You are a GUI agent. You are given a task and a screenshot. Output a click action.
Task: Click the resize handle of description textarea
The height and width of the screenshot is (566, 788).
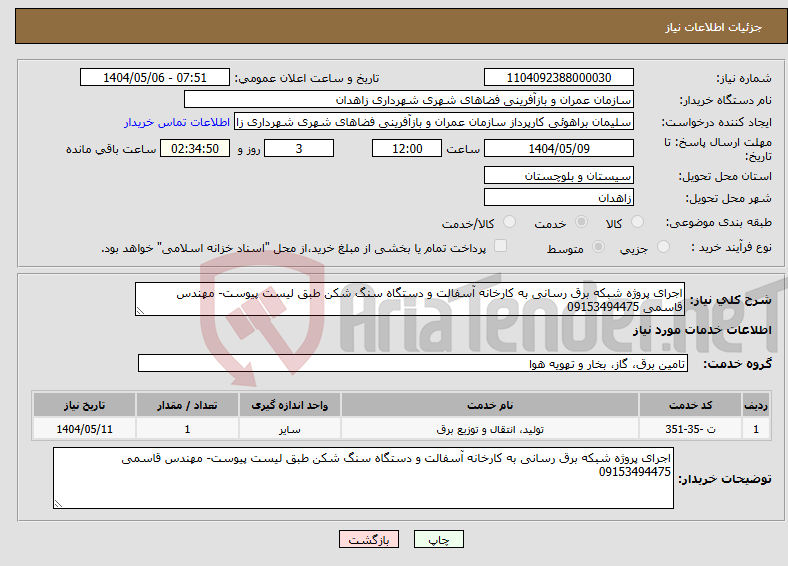pyautogui.click(x=140, y=311)
